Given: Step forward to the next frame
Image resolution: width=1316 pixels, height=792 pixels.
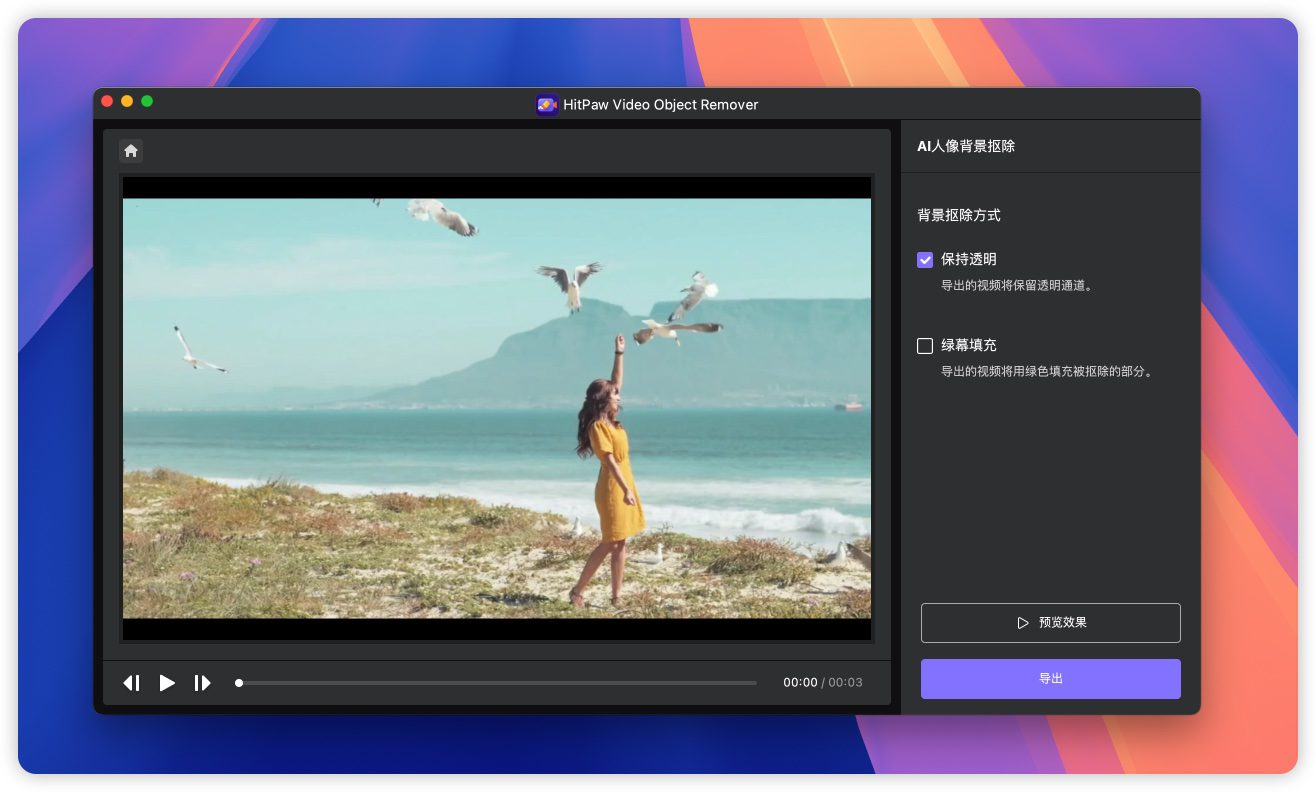Looking at the screenshot, I should [202, 683].
